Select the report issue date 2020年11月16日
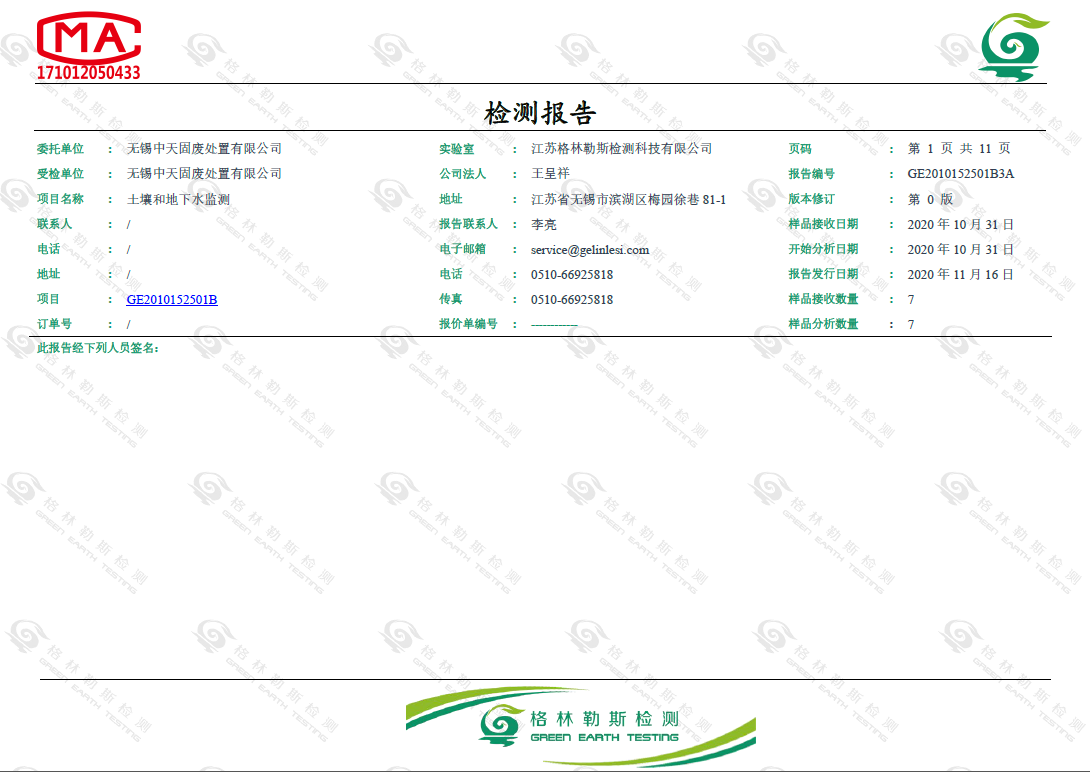1090x772 pixels. (960, 274)
